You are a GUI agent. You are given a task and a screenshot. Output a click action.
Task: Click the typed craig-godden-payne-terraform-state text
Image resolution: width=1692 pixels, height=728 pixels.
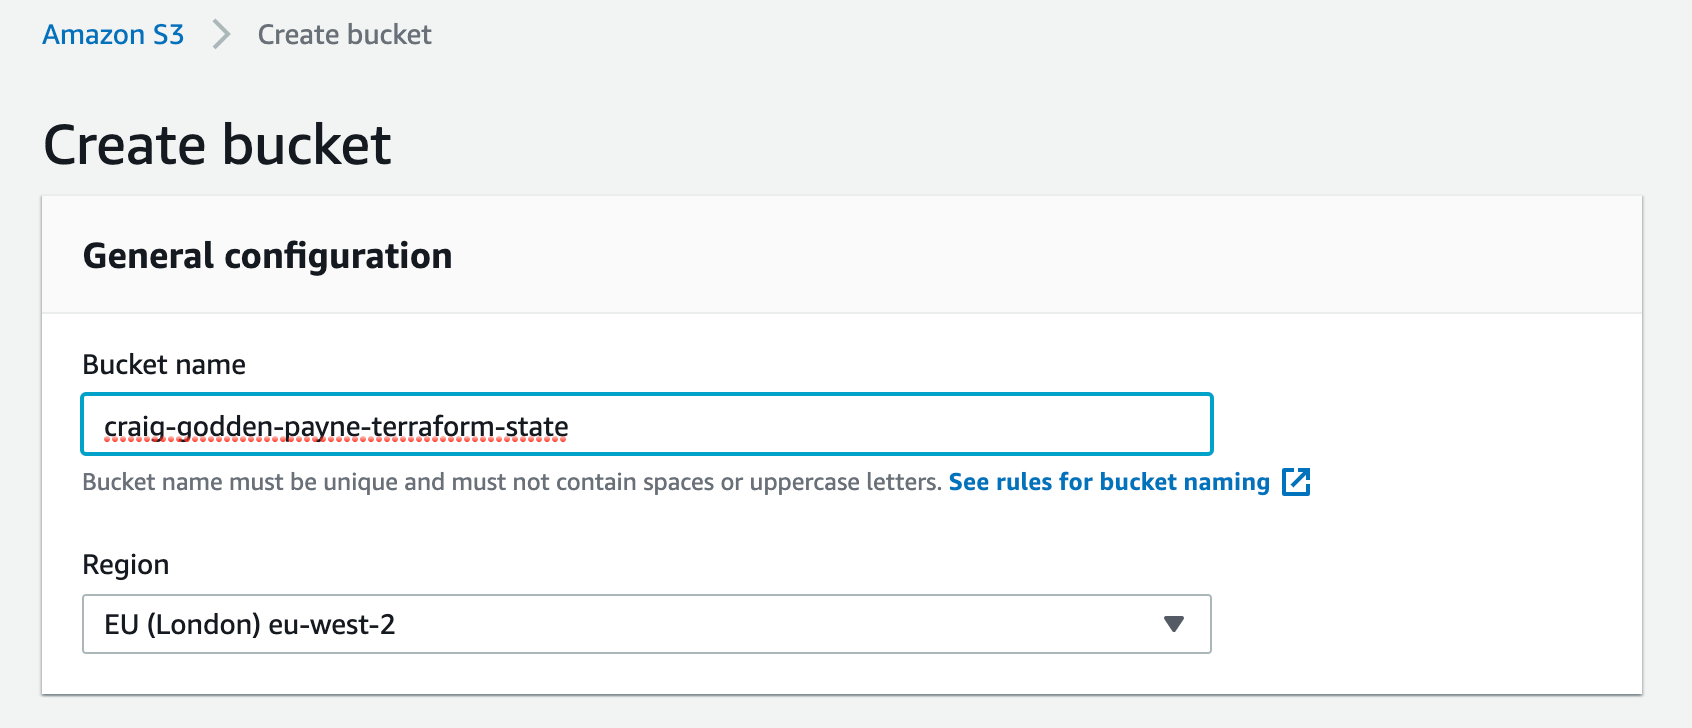(336, 427)
